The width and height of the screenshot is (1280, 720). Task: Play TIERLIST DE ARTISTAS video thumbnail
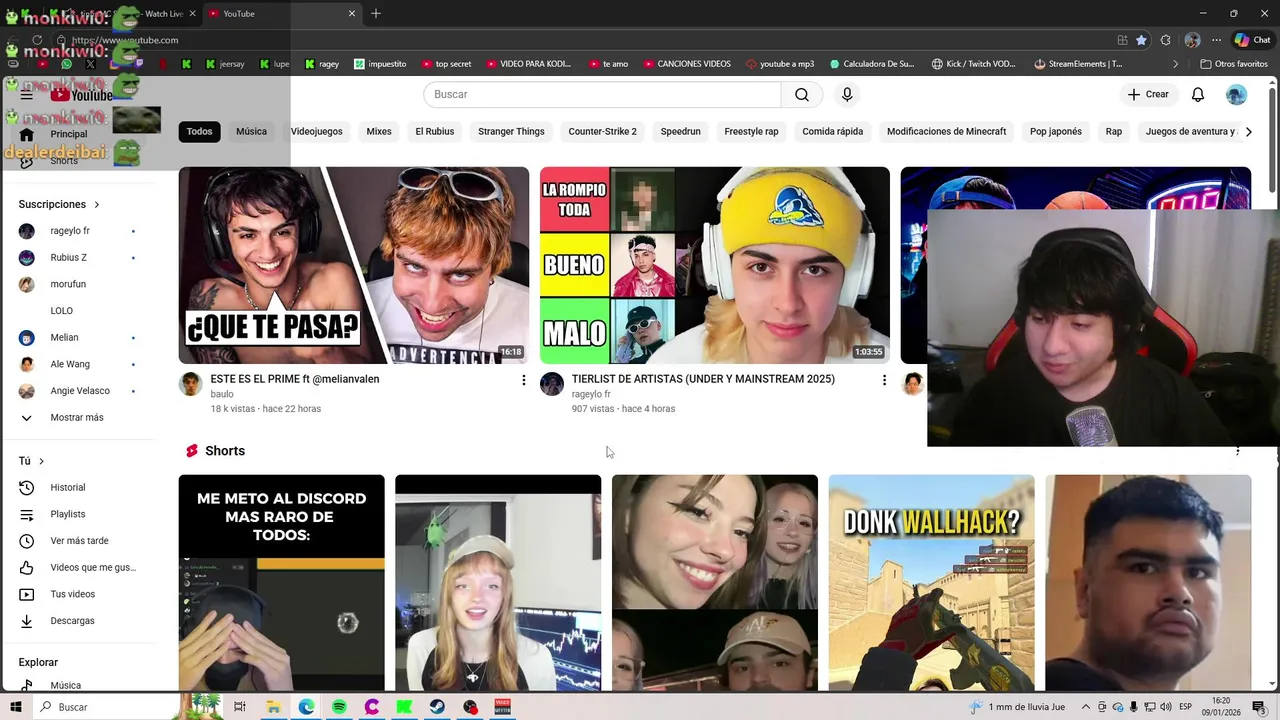click(715, 265)
